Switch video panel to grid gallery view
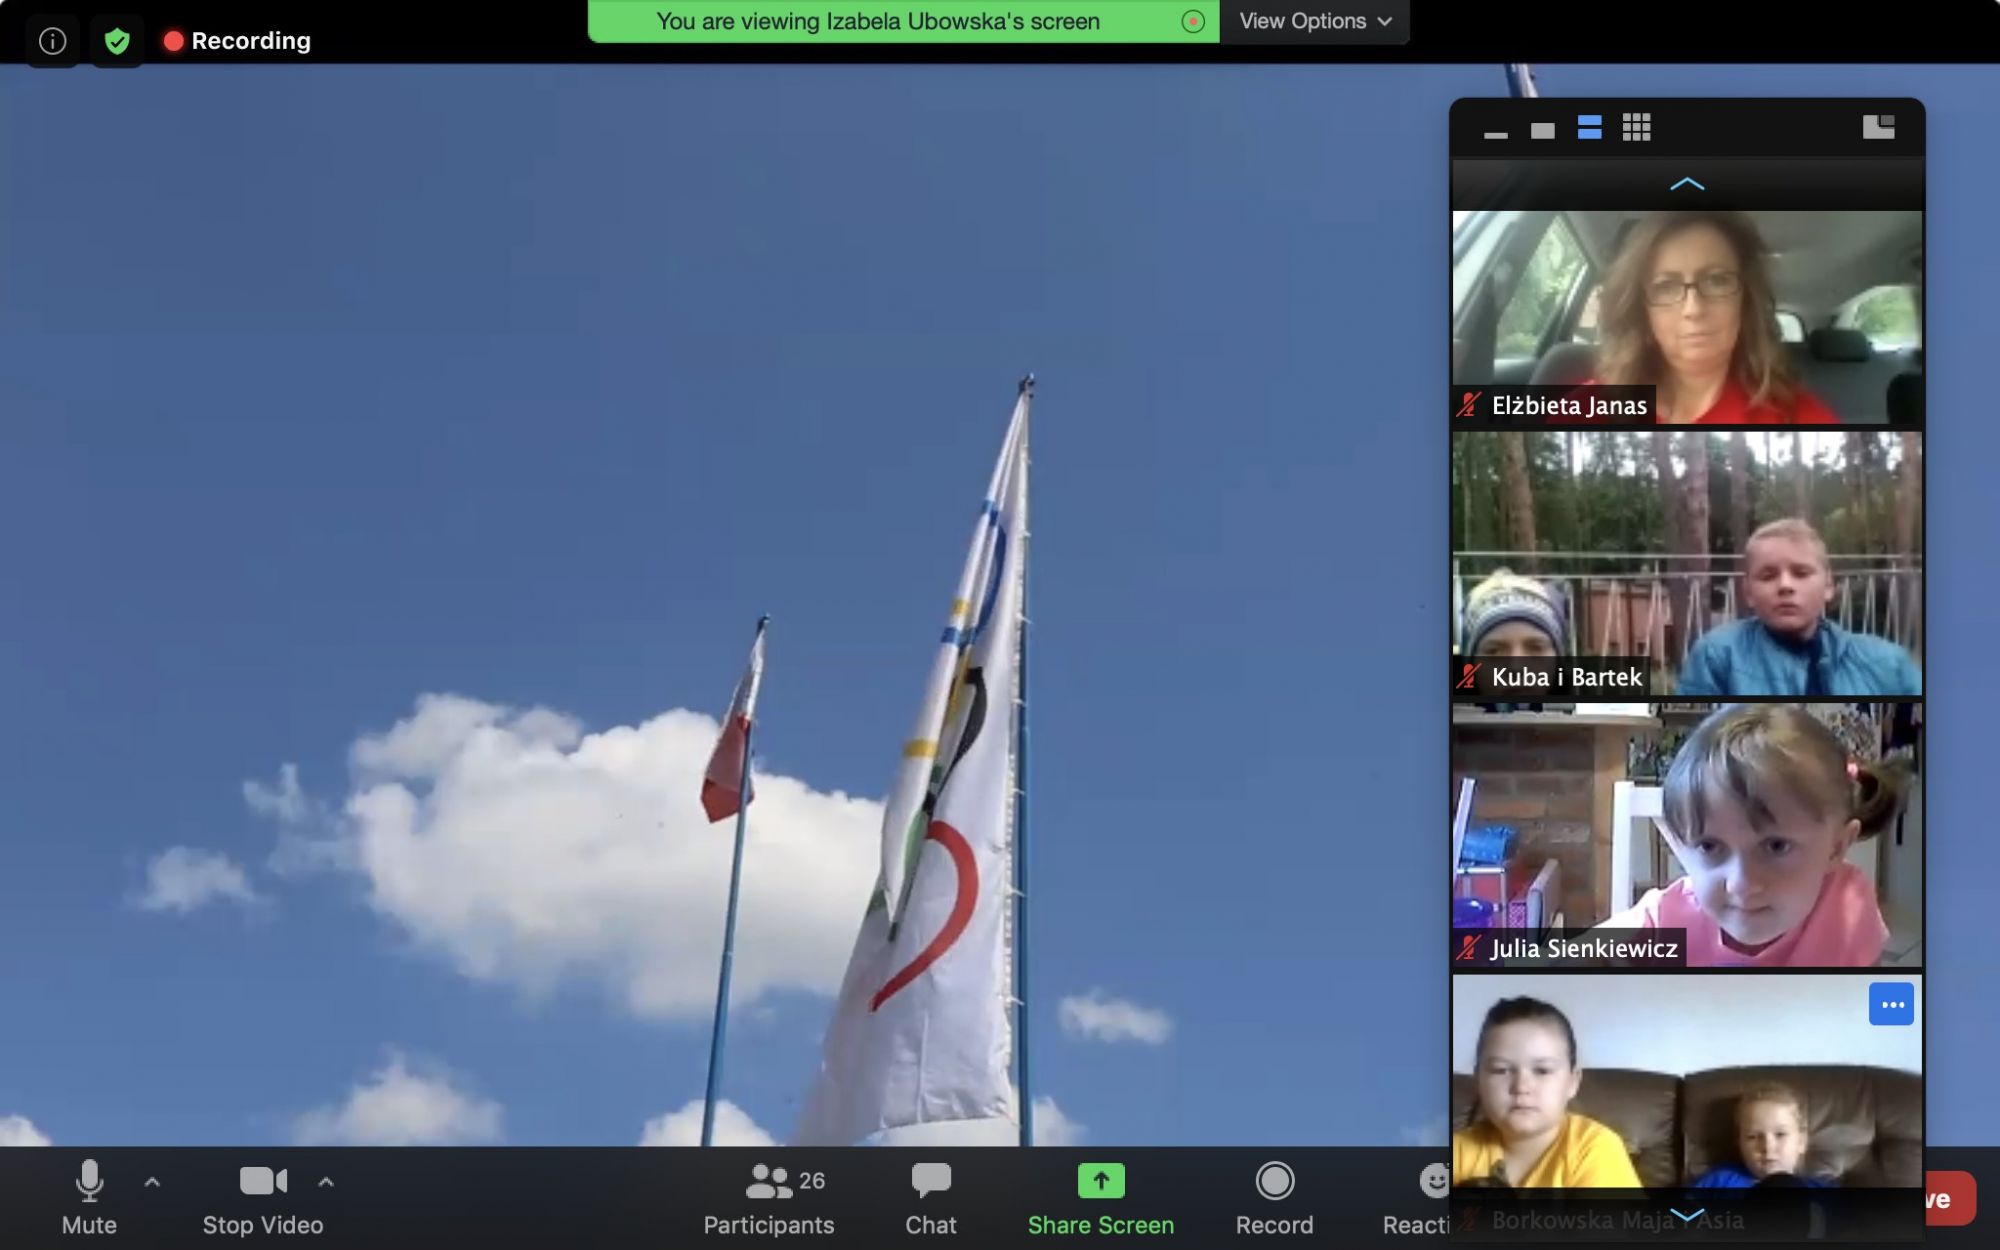Image resolution: width=2000 pixels, height=1250 pixels. [x=1636, y=127]
